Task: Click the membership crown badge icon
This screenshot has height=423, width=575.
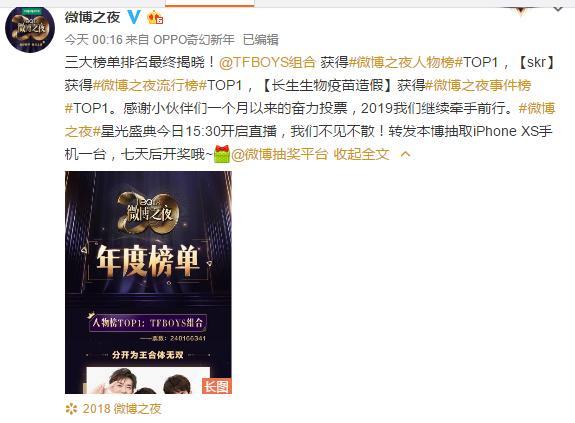Action: [x=155, y=17]
